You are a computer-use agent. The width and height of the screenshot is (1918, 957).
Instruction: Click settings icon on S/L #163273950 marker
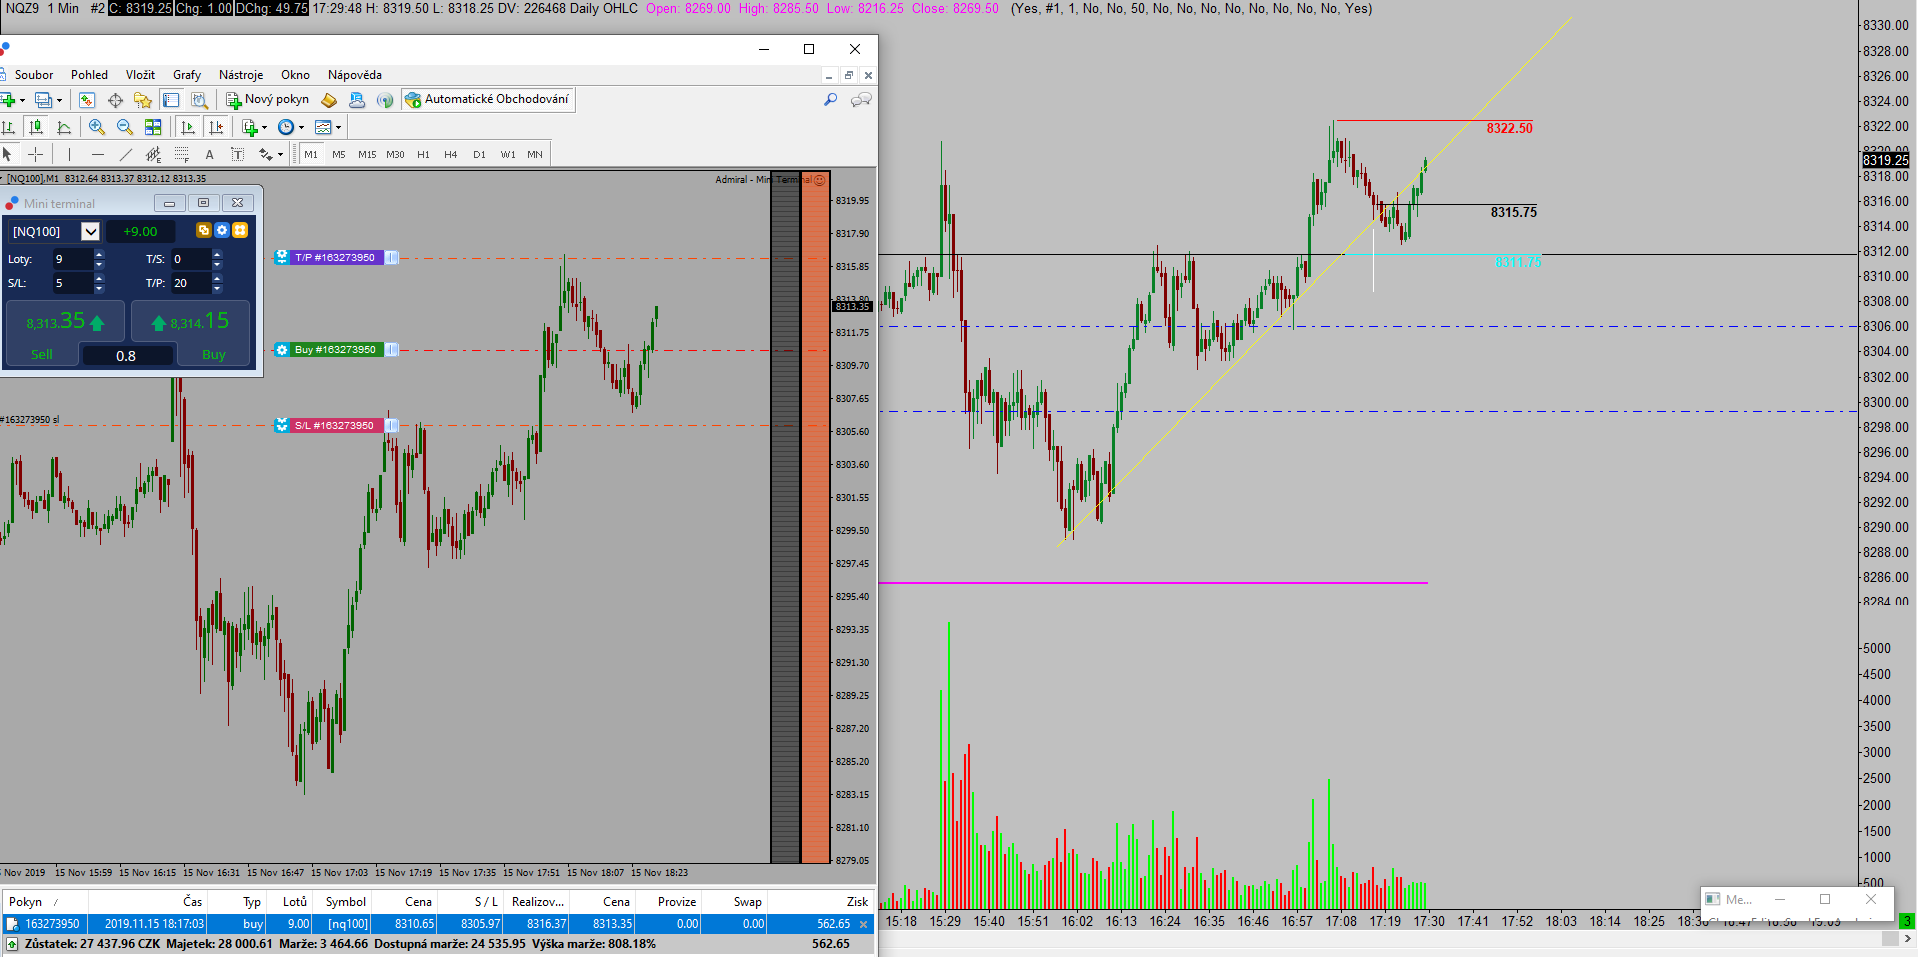(282, 425)
